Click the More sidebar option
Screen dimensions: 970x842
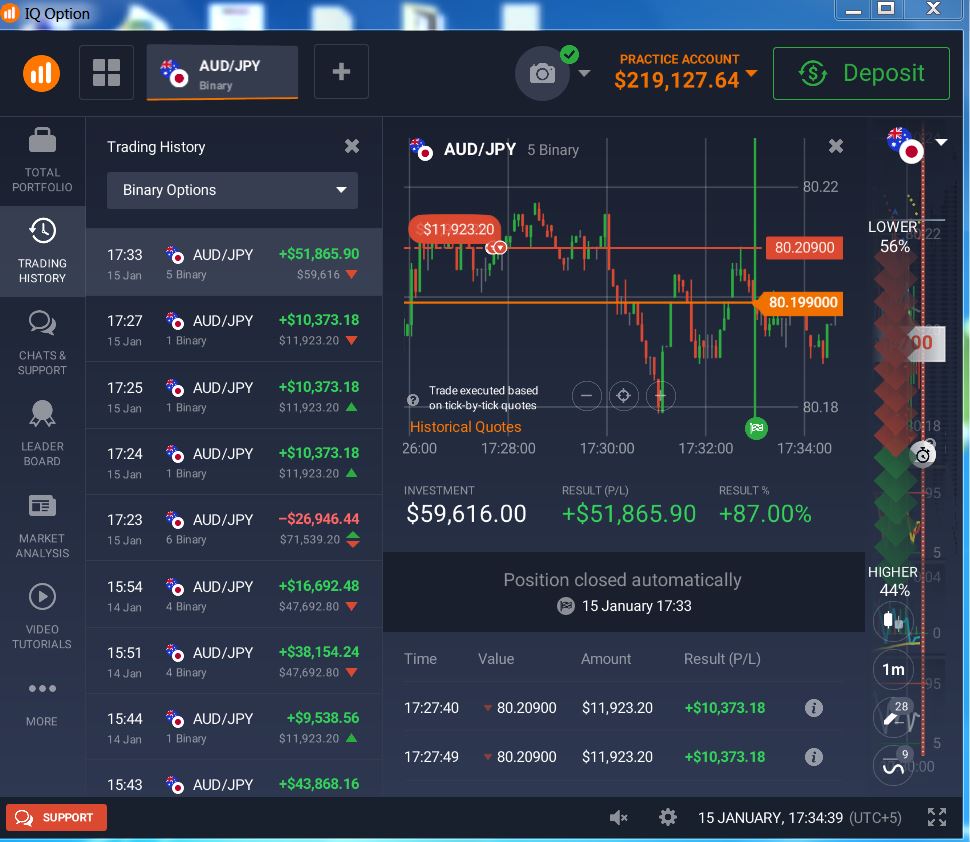pos(42,703)
